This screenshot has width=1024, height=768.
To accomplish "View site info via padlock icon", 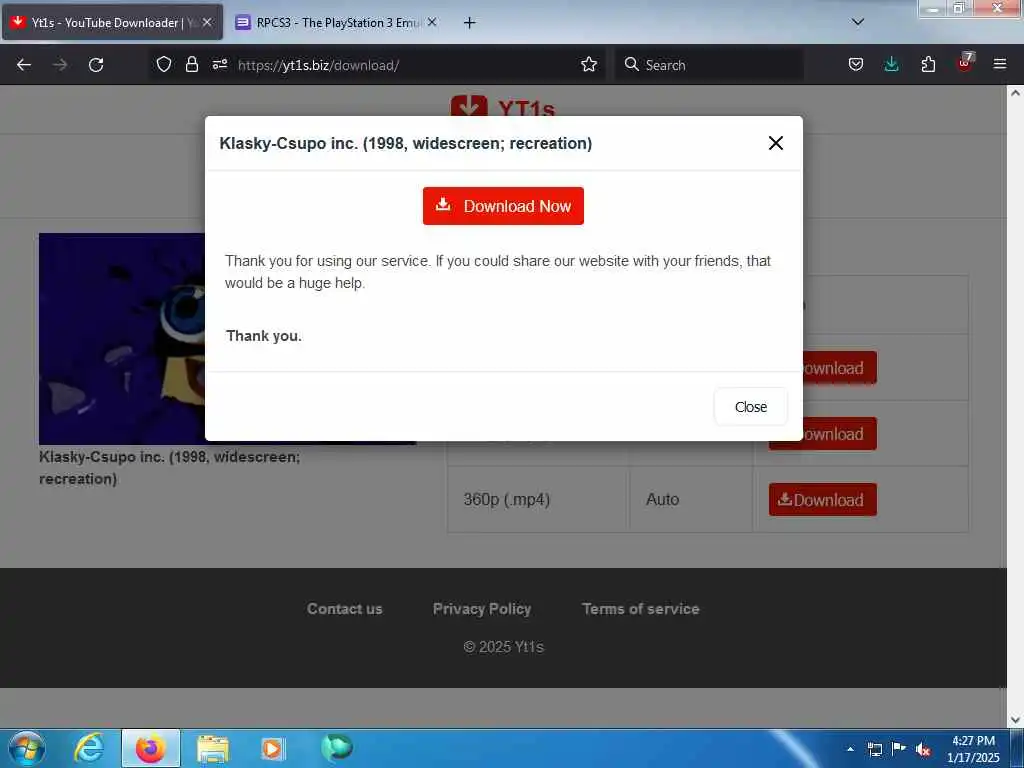I will 191,65.
